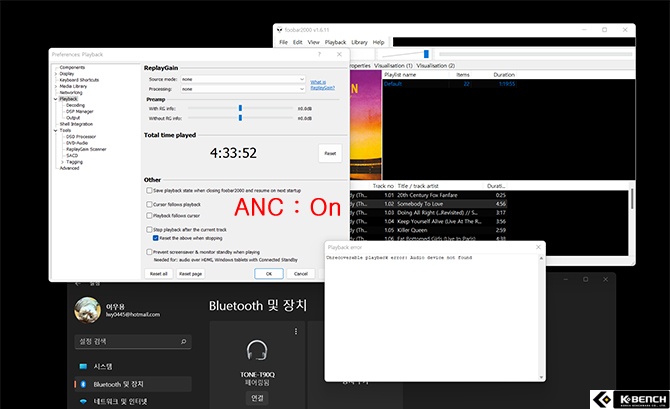This screenshot has height=409, width=670.
Task: Close the Playback error dialog
Action: pyautogui.click(x=538, y=247)
